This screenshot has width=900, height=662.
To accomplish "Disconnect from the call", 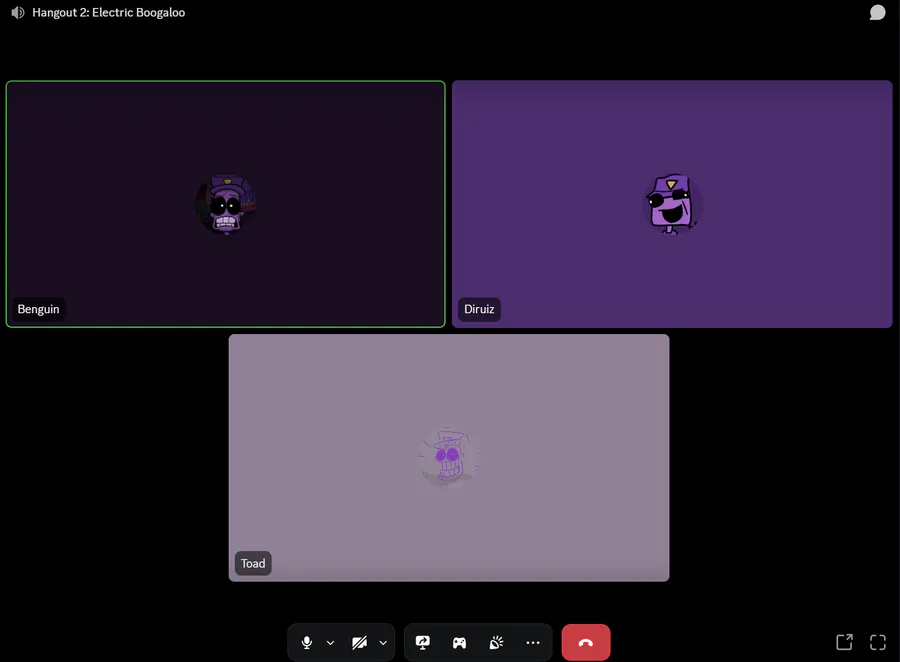I will [585, 642].
